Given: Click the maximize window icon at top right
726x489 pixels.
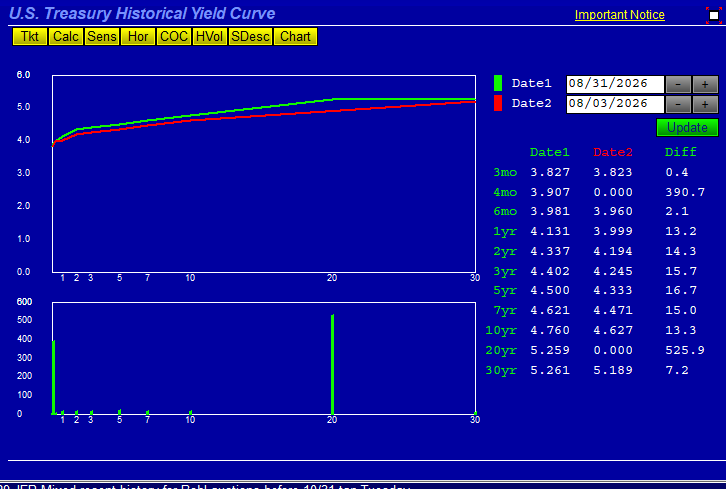Looking at the screenshot, I should point(713,15).
